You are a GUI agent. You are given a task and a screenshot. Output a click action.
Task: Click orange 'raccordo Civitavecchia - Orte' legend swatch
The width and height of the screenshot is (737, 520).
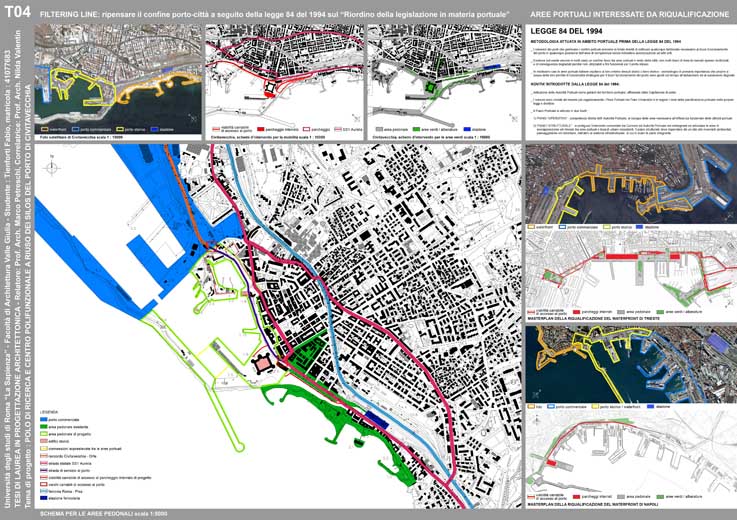(44, 456)
